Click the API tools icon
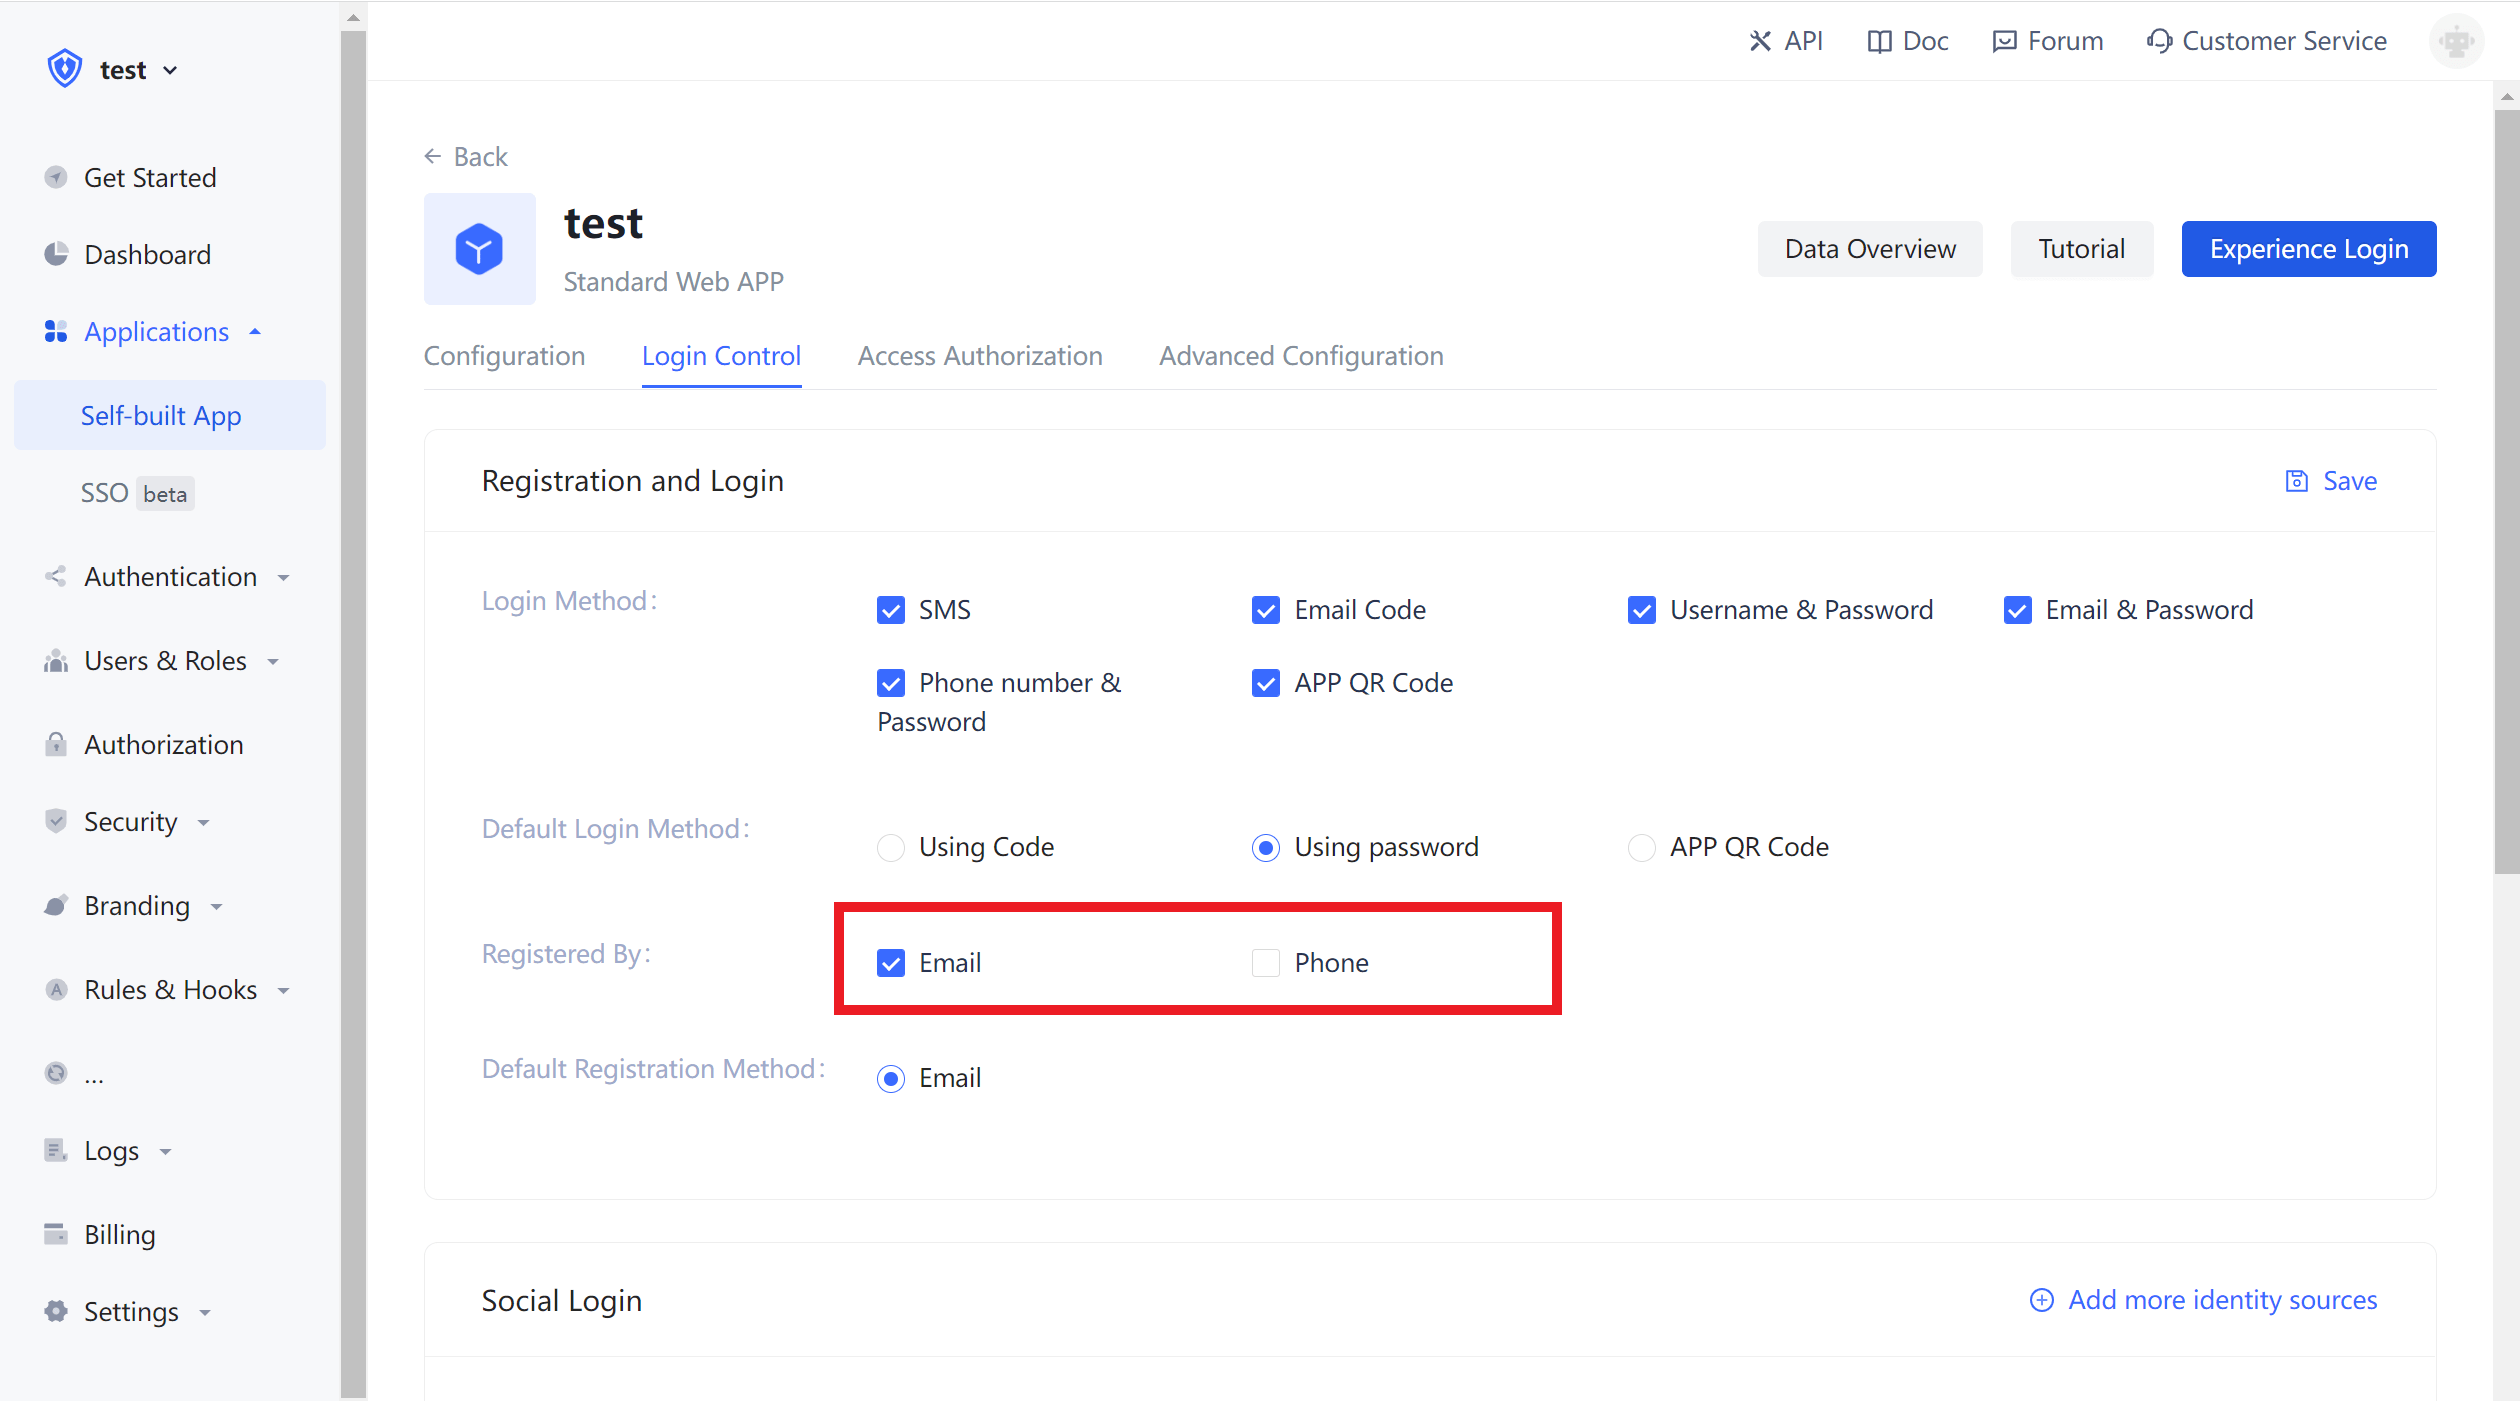2520x1401 pixels. pyautogui.click(x=1760, y=41)
